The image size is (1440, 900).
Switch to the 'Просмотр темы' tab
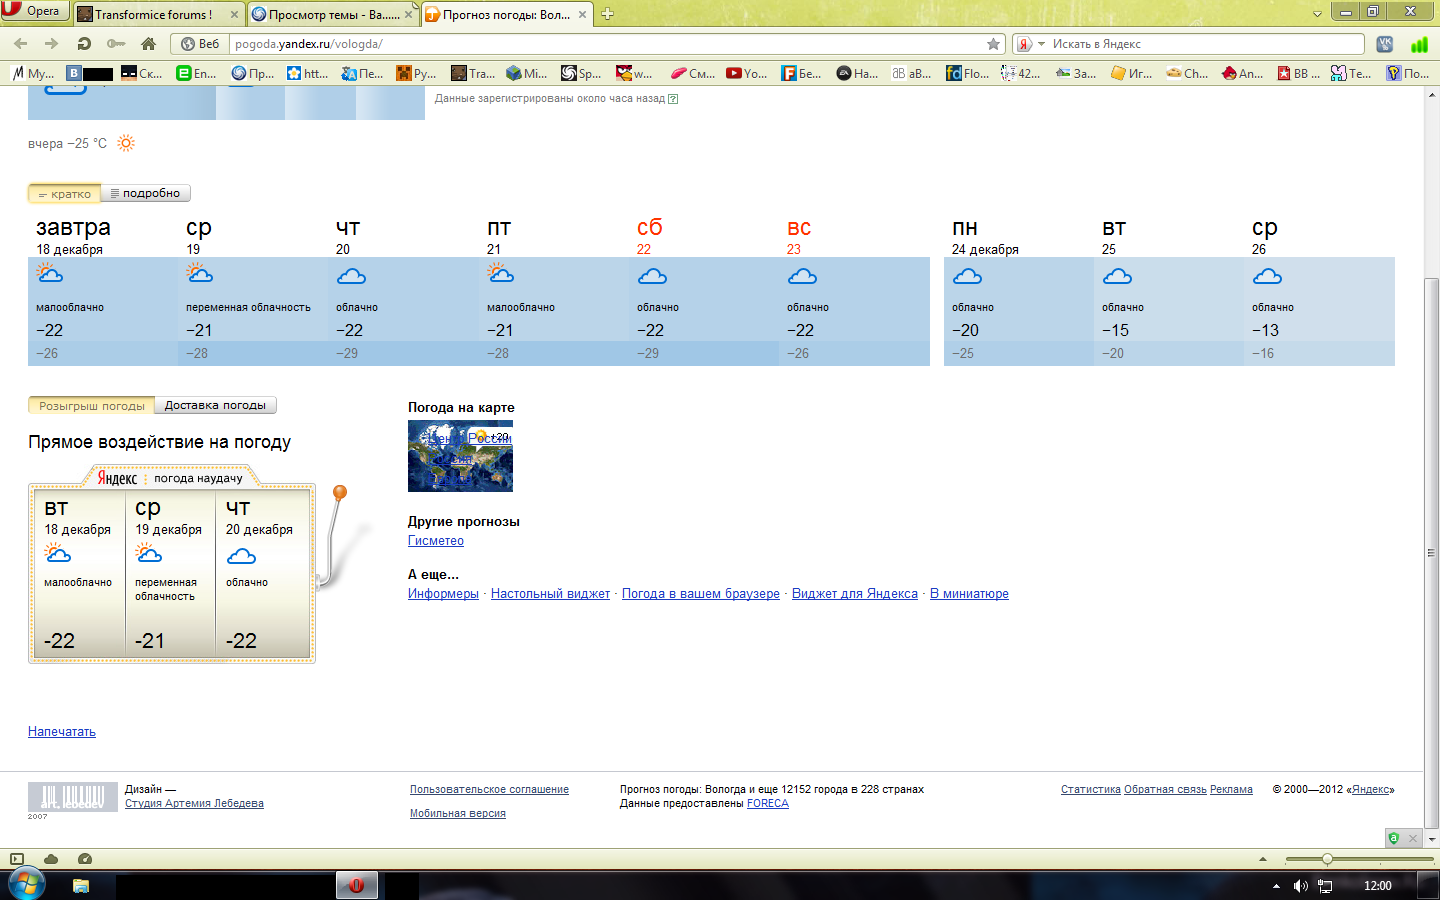point(333,15)
